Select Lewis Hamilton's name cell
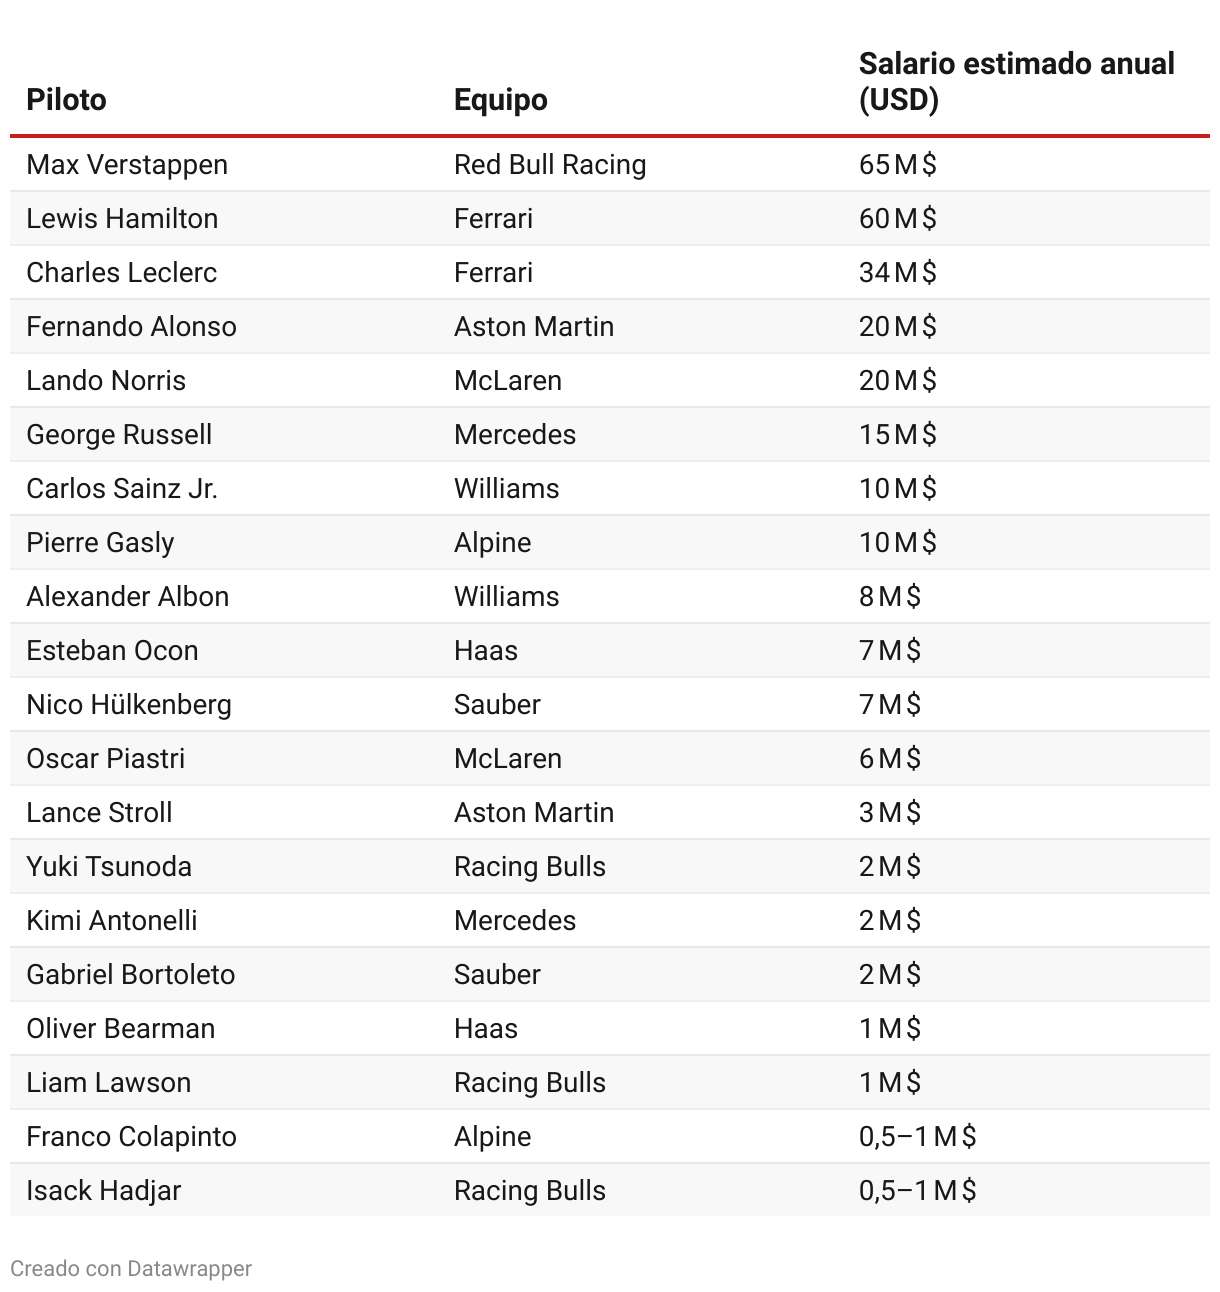Screen dimensions: 1220x1292 122,219
